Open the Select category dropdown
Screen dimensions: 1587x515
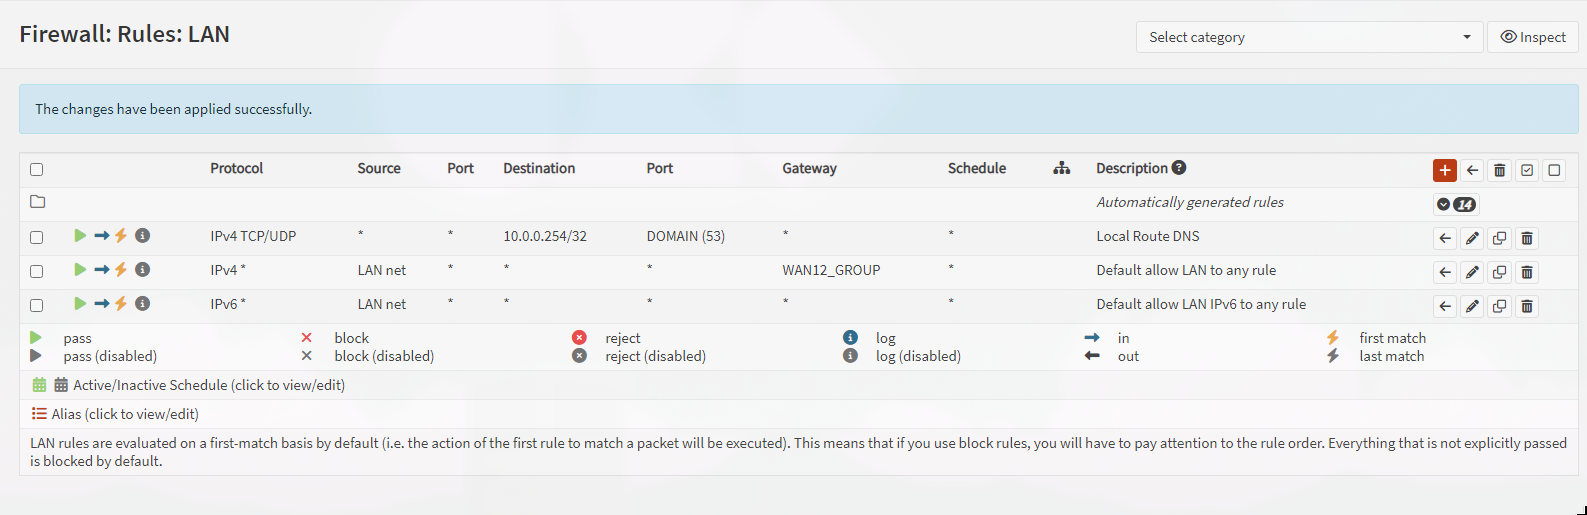click(x=1309, y=37)
